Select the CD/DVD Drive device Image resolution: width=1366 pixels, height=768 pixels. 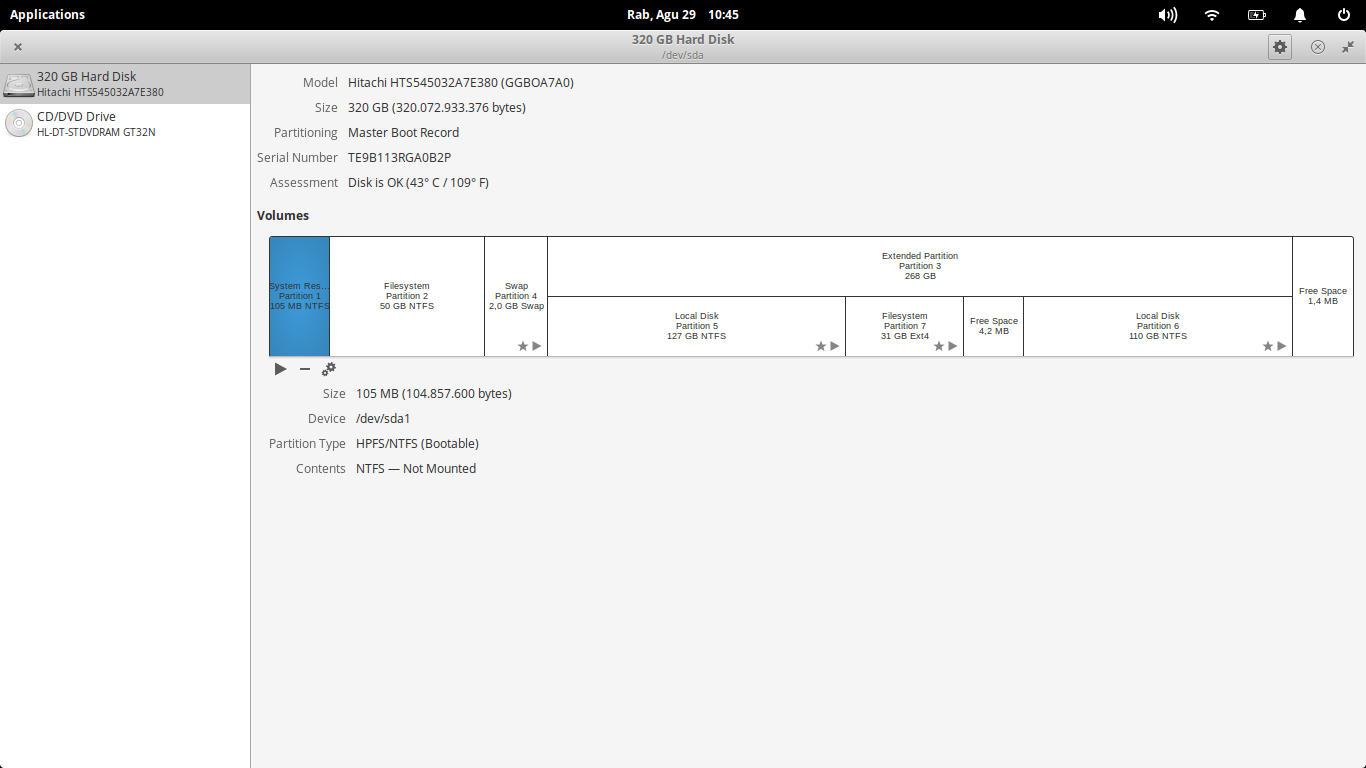(125, 124)
